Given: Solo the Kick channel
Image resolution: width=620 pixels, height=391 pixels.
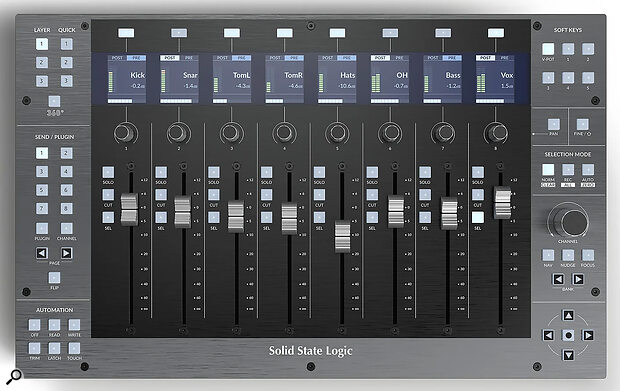Looking at the screenshot, I should coord(108,172).
